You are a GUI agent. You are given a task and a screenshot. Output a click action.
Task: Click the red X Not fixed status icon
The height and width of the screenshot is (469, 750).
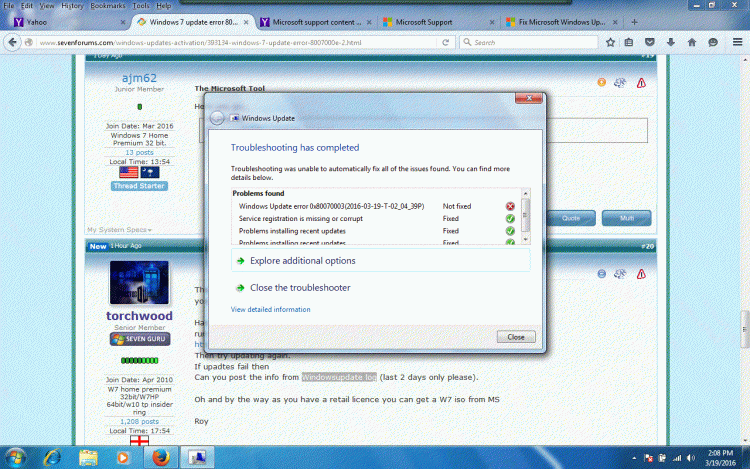coord(510,206)
